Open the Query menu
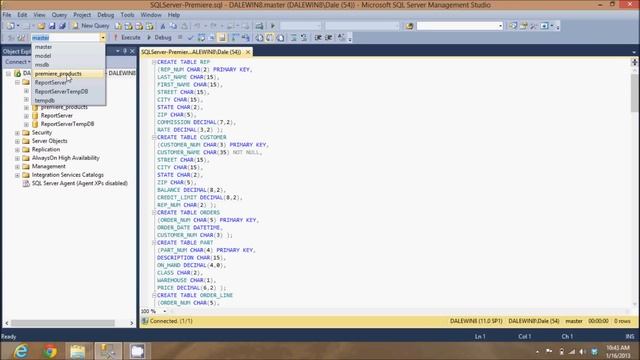The image size is (640, 360). [59, 15]
